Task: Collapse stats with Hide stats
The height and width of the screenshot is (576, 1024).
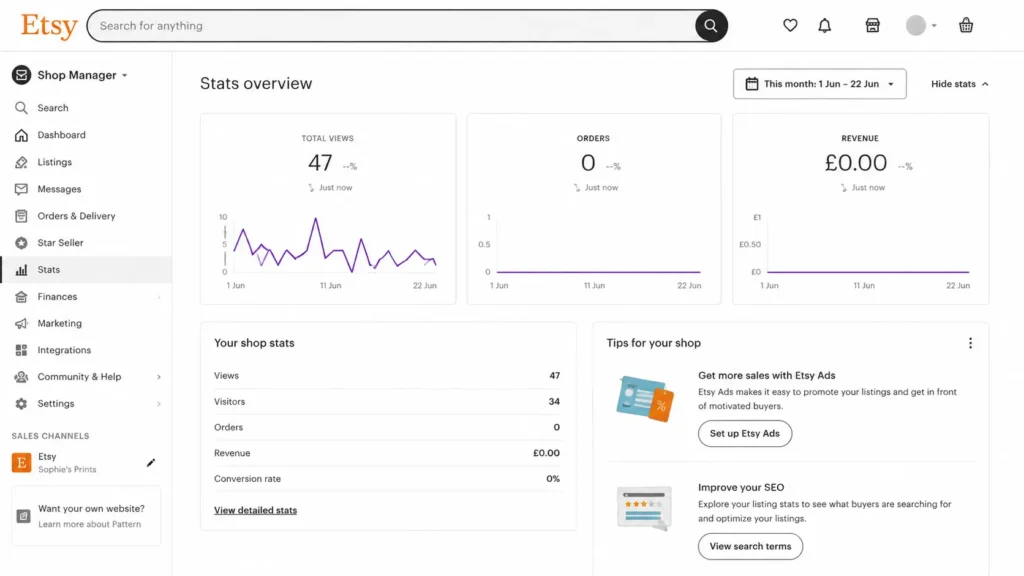Action: point(959,84)
